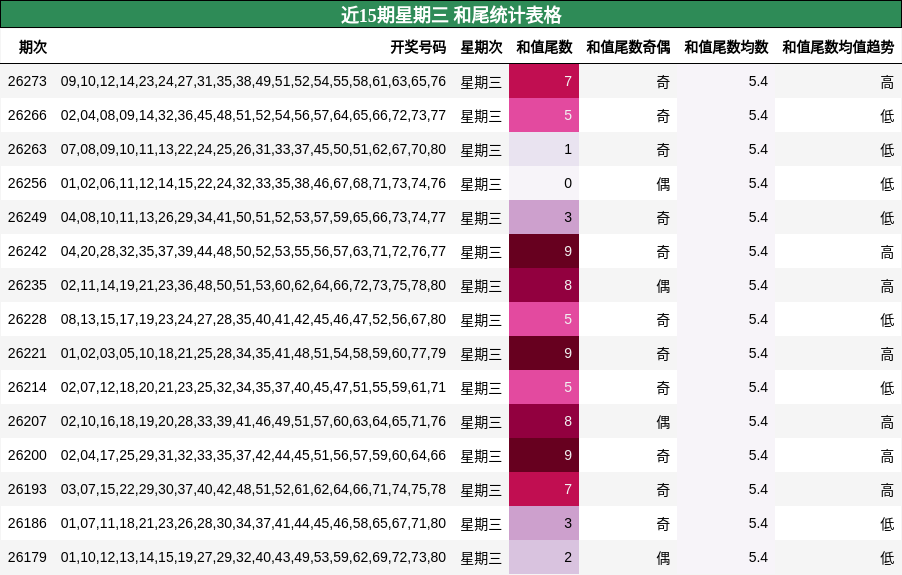Viewport: 902px width, 575px height.
Task: Click period number 26193
Action: point(27,489)
